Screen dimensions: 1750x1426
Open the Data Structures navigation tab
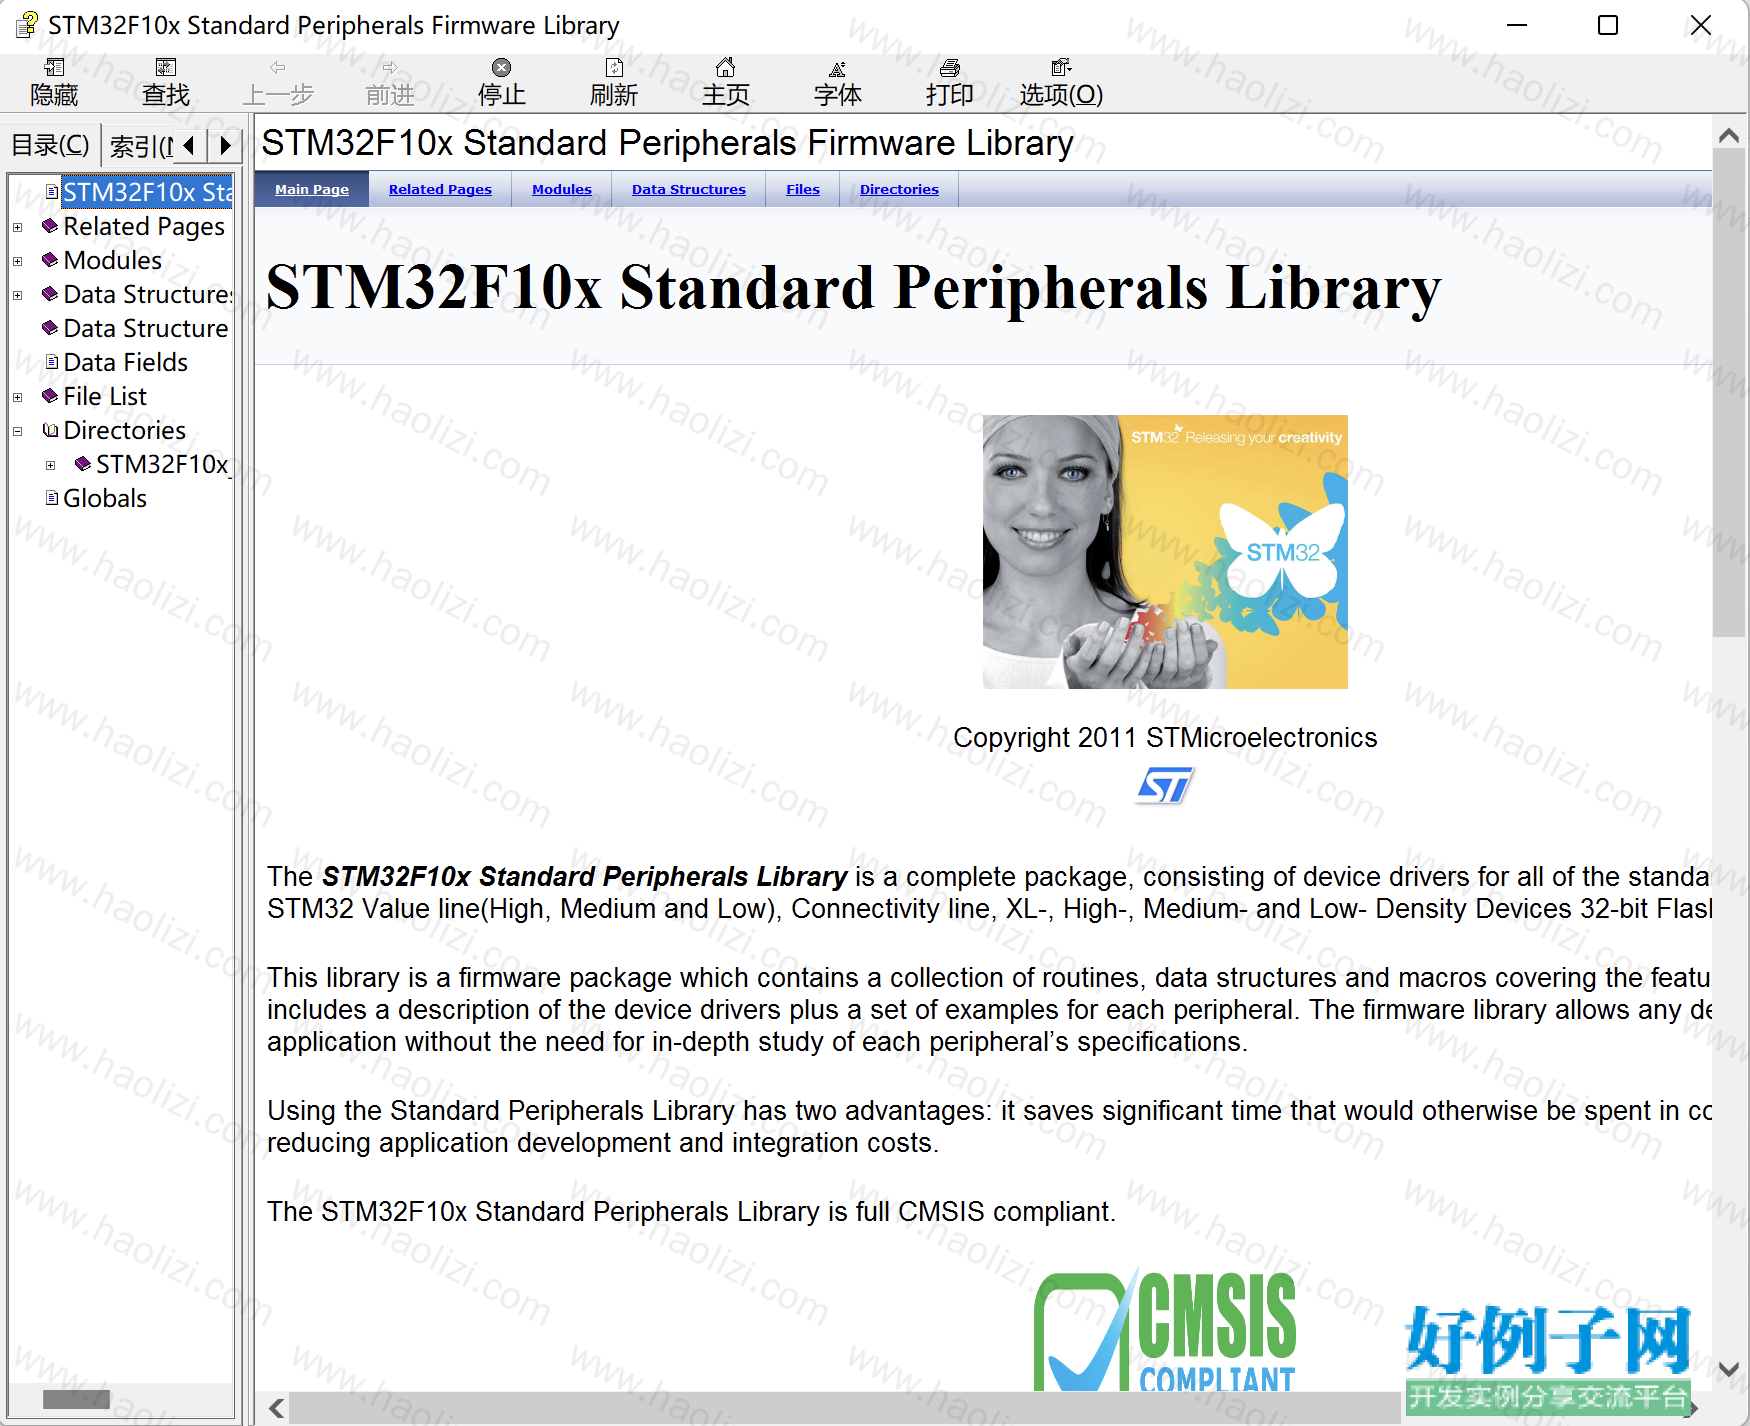pos(689,189)
